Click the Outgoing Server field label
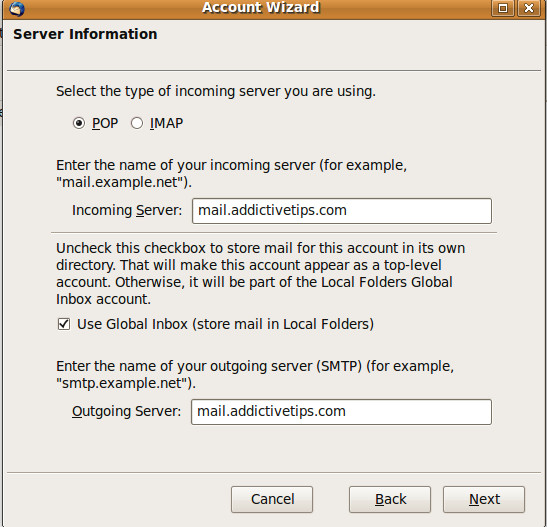Screen dimensions: 547x527 [x=127, y=411]
